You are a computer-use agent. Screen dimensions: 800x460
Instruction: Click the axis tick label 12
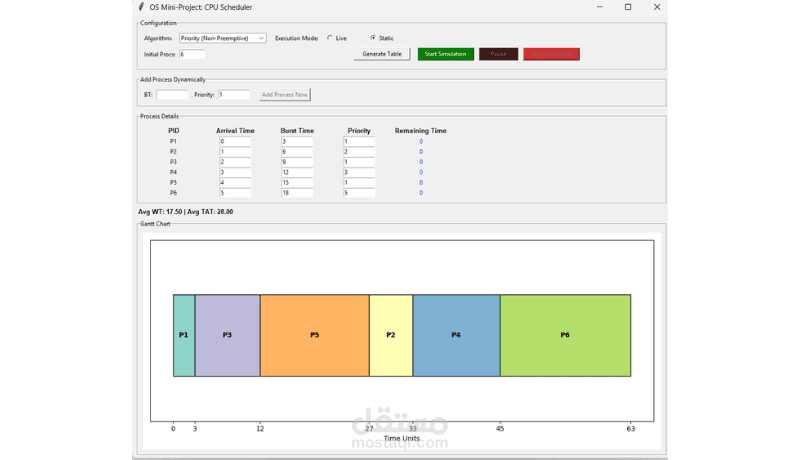click(260, 429)
